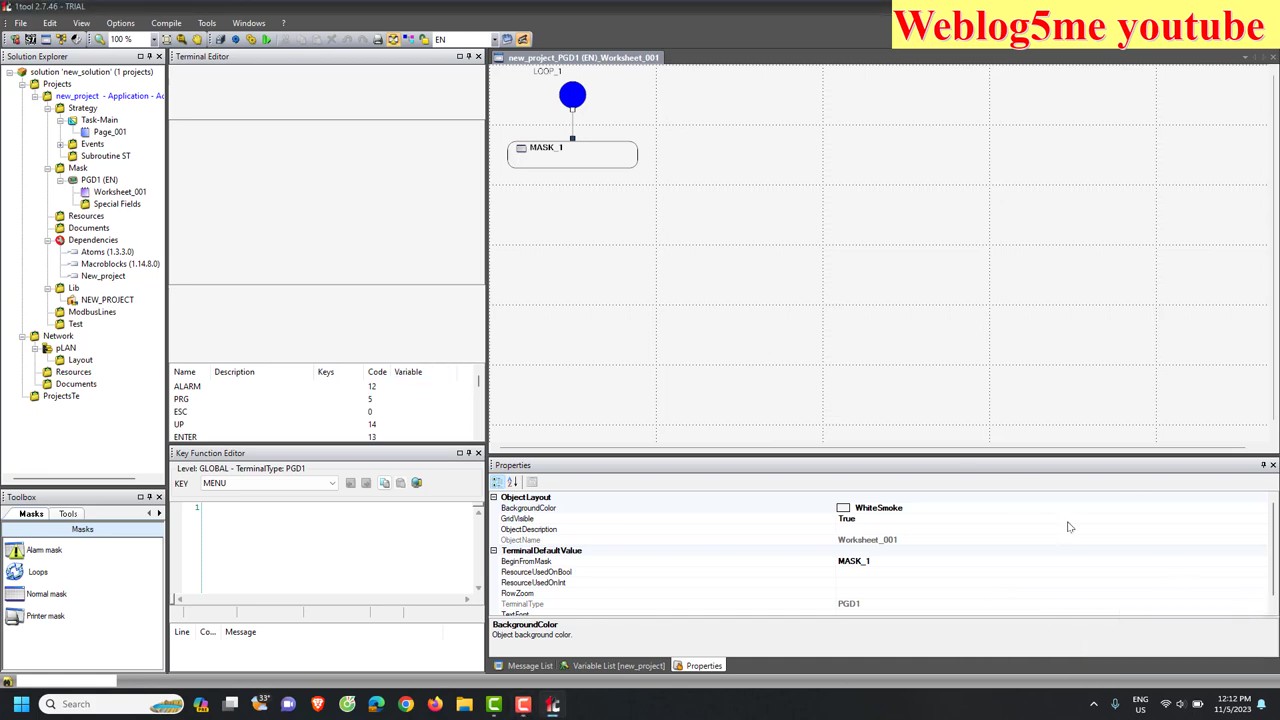Show the Message List panel
Image resolution: width=1280 pixels, height=720 pixels.
click(x=530, y=665)
